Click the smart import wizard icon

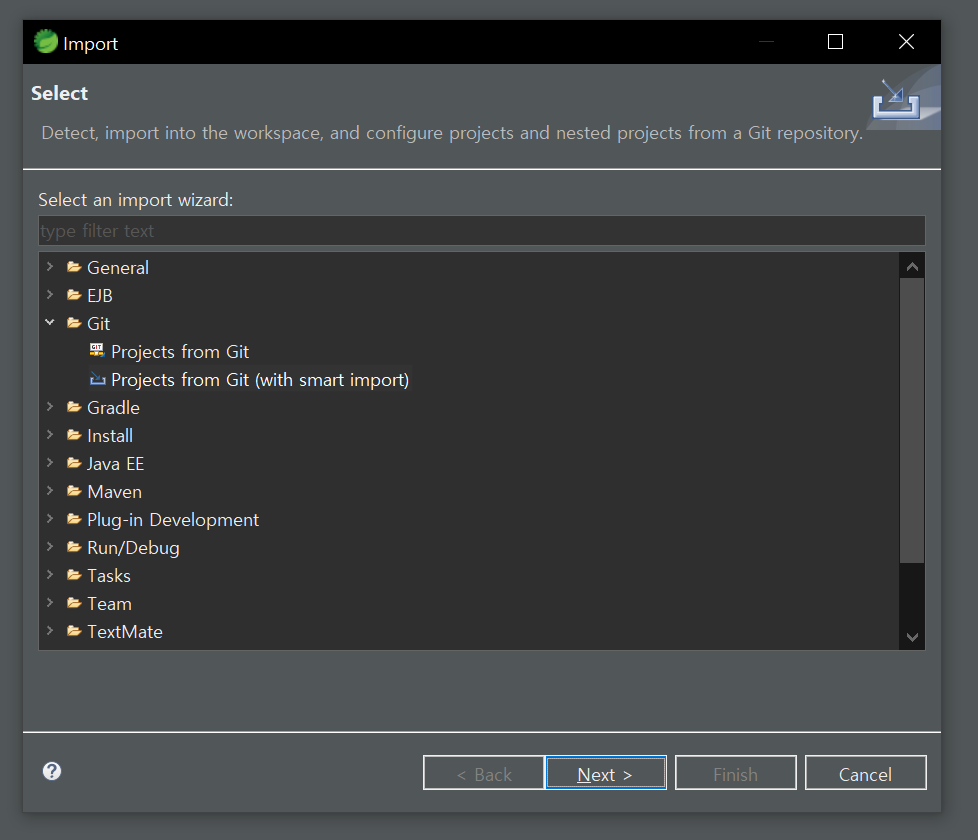click(98, 379)
